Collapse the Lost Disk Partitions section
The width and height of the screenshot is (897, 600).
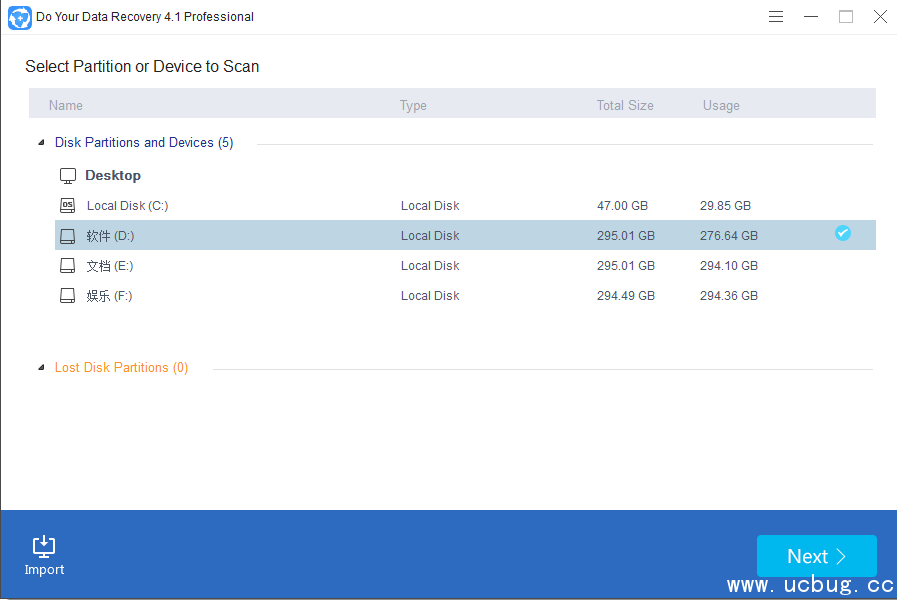(x=41, y=368)
